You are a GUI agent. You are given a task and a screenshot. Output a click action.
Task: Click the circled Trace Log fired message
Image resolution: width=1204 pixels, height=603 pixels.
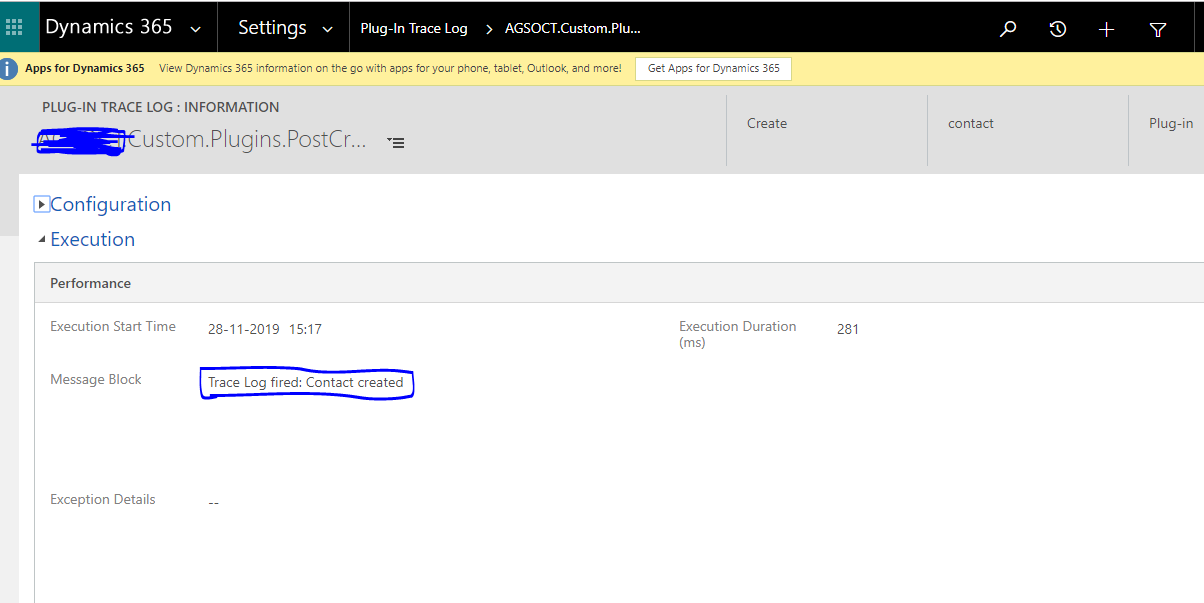306,382
